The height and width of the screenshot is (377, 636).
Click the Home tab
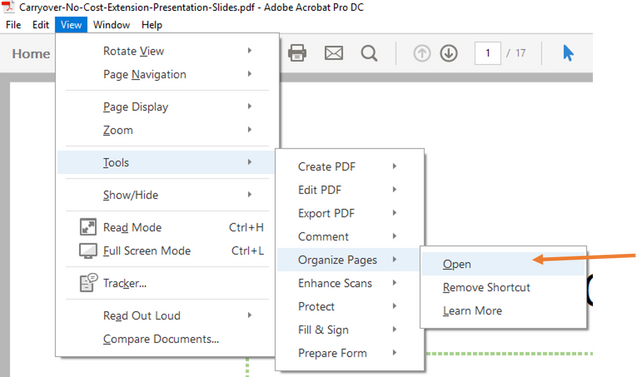click(x=31, y=54)
